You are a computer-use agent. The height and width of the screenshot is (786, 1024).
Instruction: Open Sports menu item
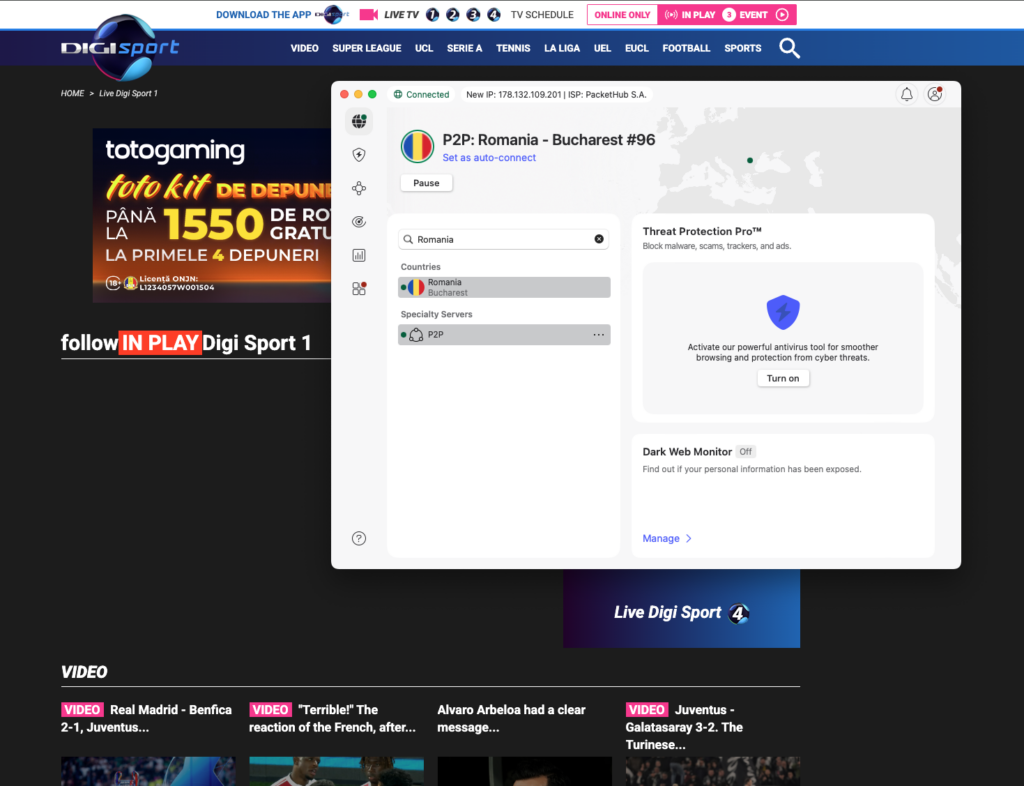[743, 48]
